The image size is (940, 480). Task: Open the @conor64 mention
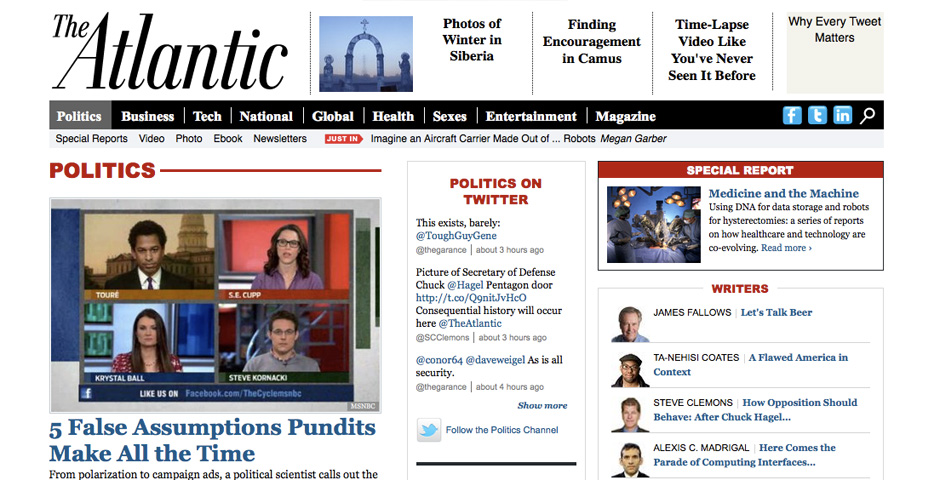pos(439,360)
